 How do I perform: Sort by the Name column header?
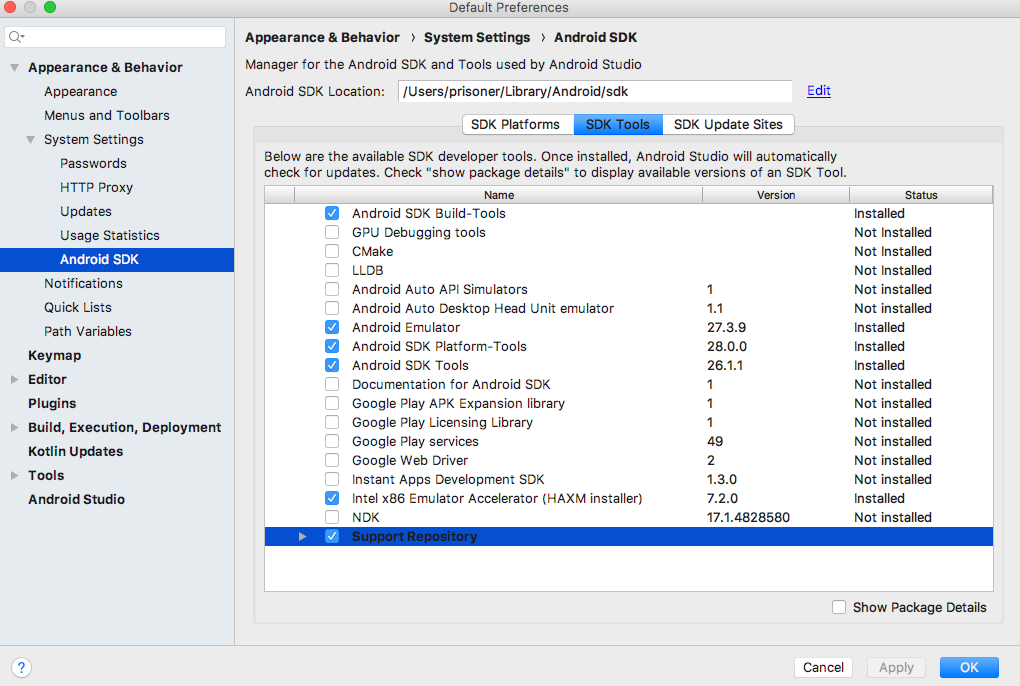point(498,195)
